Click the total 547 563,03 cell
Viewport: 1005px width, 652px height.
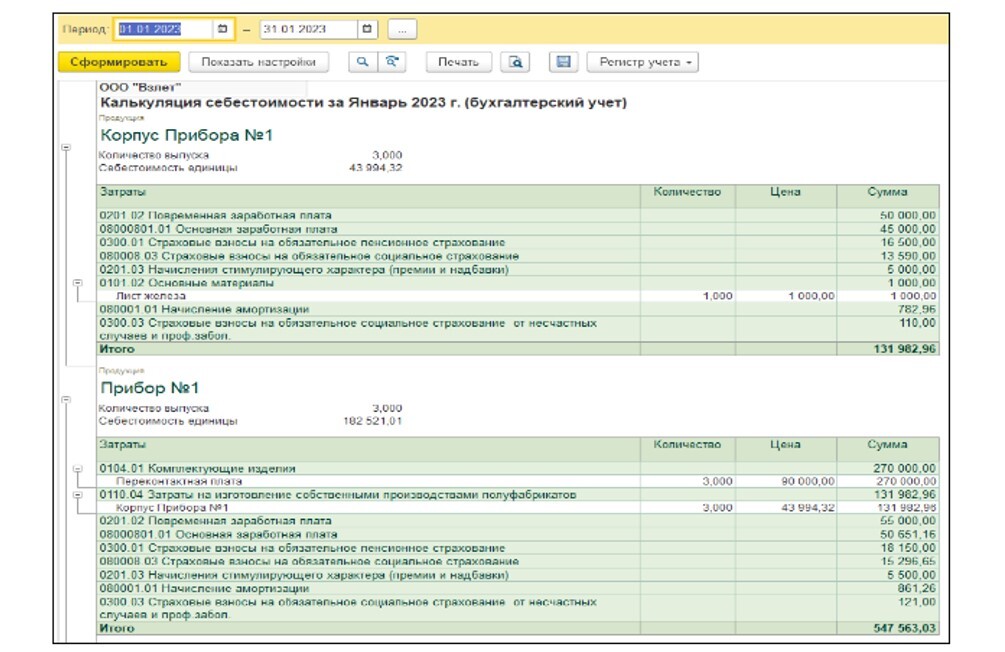click(x=904, y=628)
